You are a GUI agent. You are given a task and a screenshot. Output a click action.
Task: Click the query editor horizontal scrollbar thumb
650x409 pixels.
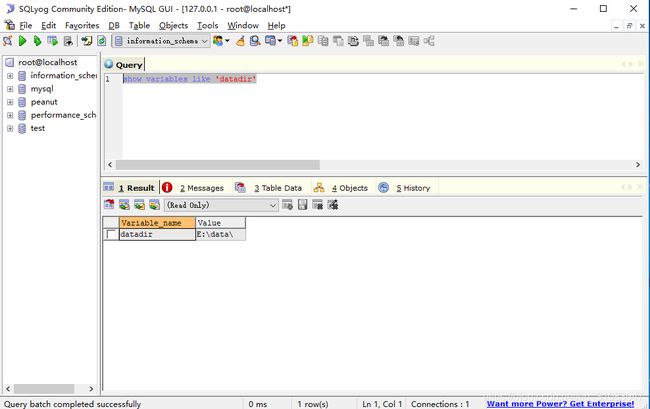coord(218,165)
